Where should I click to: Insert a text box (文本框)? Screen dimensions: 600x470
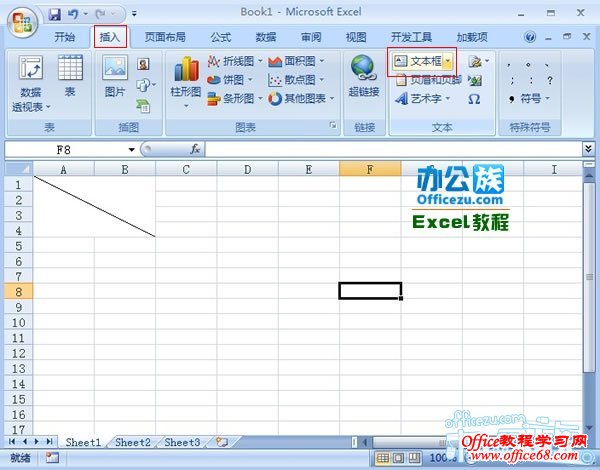[418, 61]
